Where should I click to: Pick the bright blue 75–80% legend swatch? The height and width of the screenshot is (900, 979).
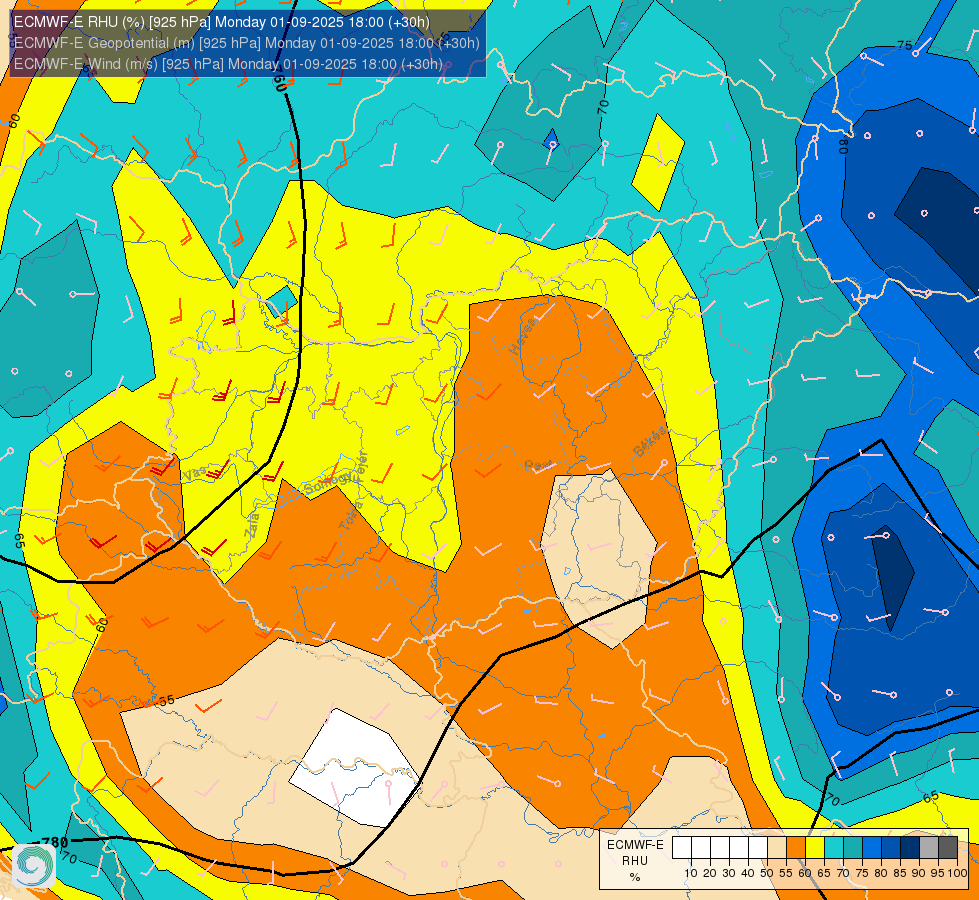pyautogui.click(x=872, y=847)
